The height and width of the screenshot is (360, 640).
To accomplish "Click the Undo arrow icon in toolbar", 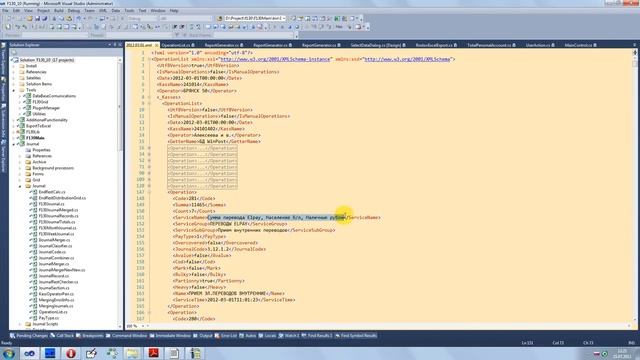I will pos(79,19).
